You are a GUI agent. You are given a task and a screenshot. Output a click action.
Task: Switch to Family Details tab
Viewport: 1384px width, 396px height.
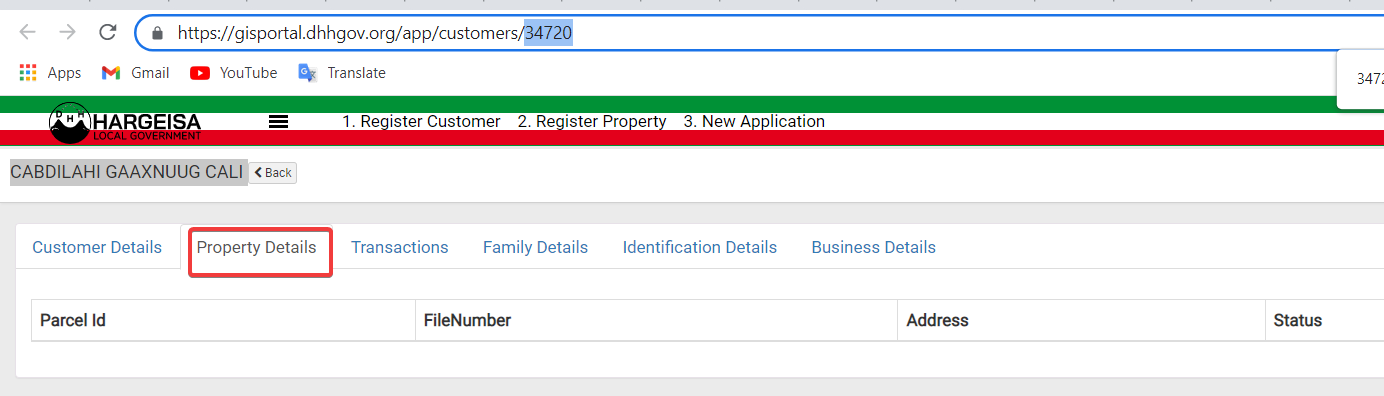[535, 247]
